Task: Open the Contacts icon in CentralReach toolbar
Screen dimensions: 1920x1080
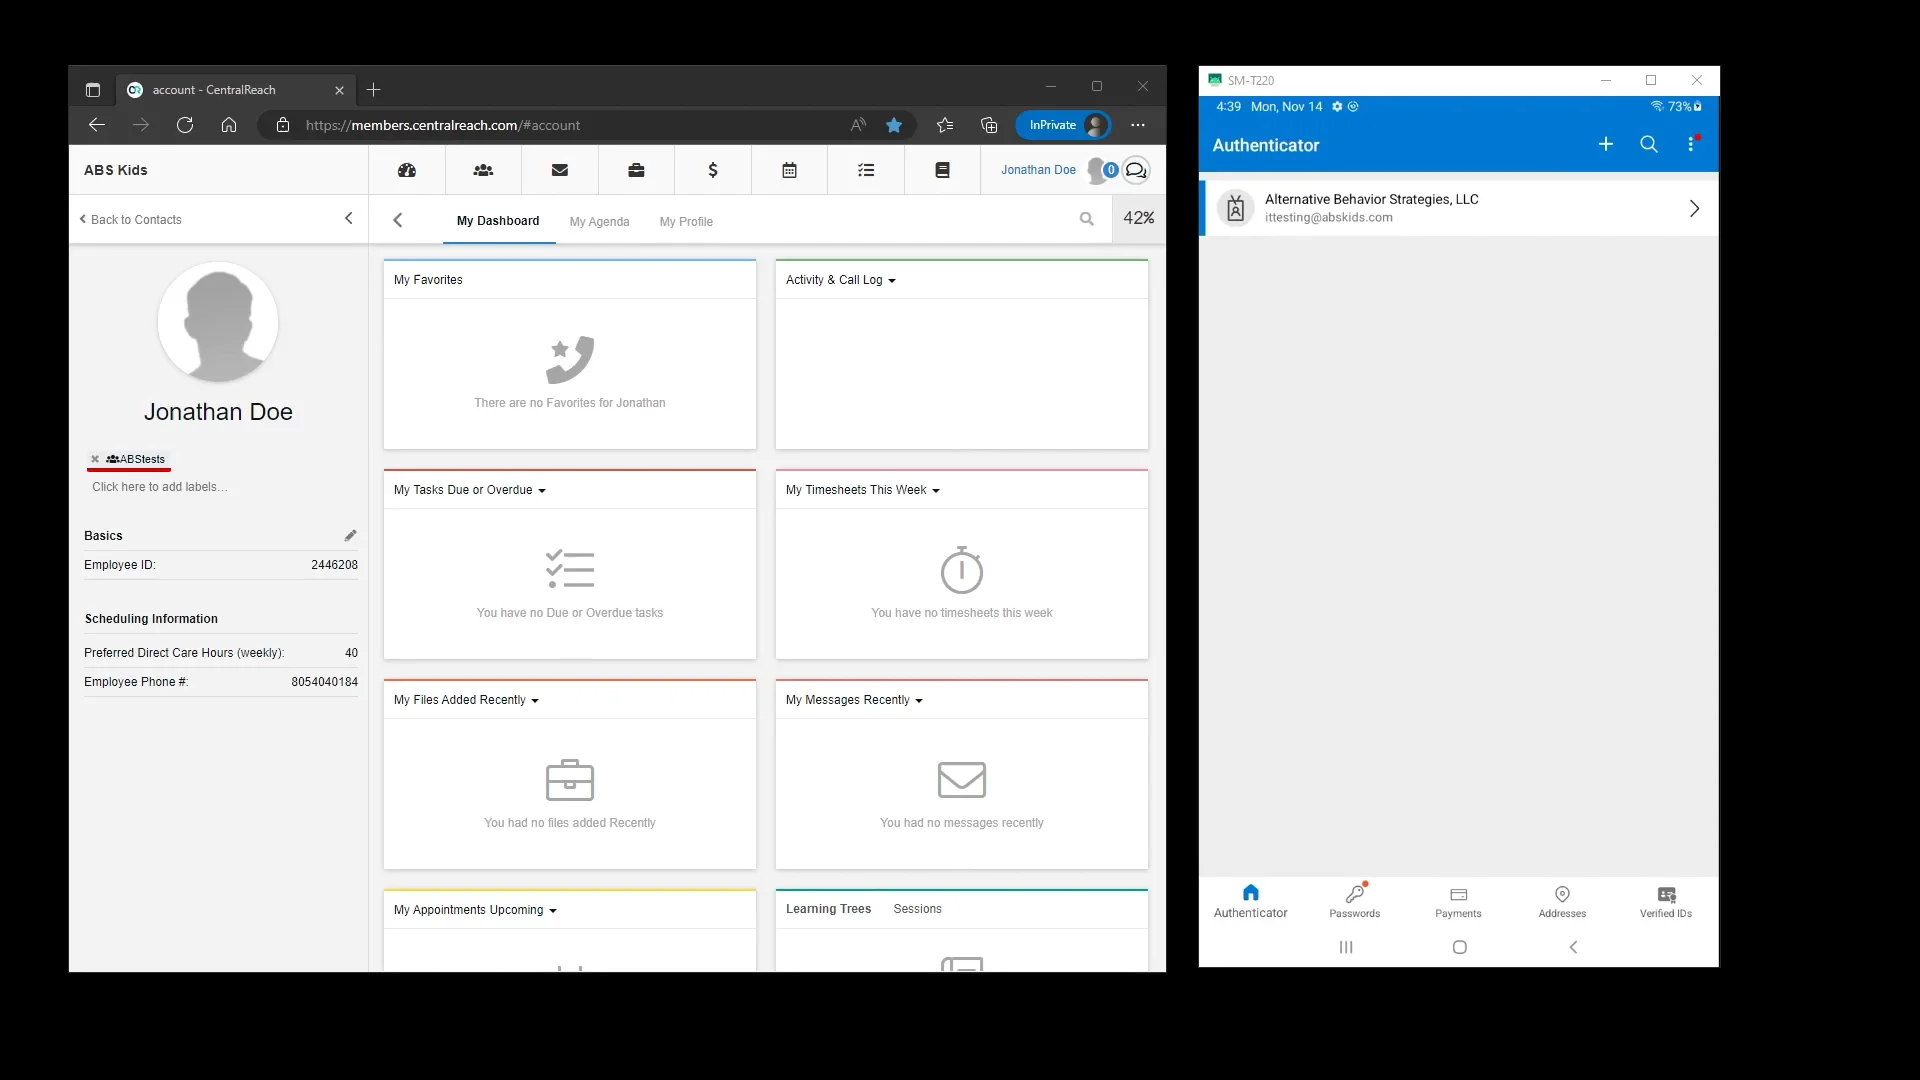Action: coord(483,170)
